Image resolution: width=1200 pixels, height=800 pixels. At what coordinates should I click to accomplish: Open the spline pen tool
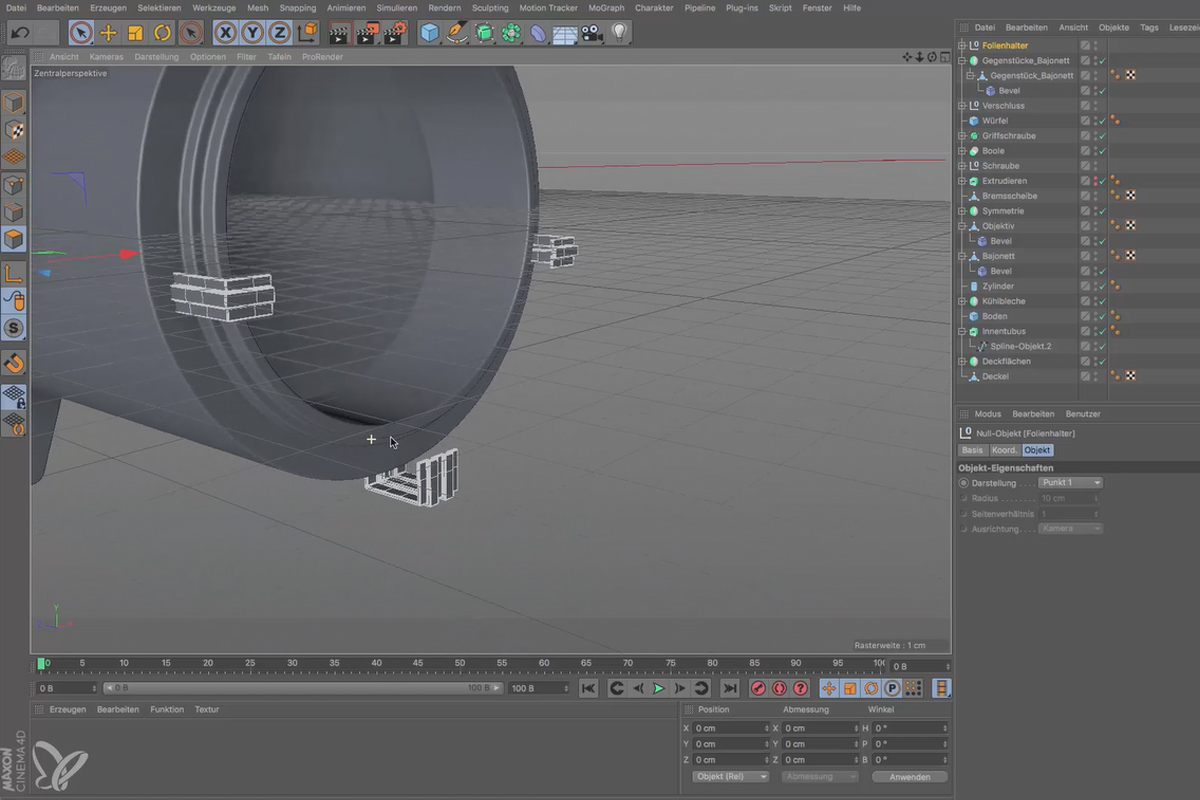tap(457, 33)
